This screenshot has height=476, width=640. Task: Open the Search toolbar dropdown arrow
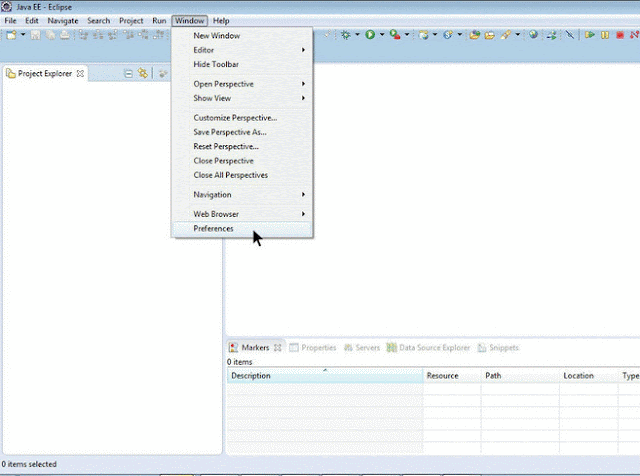click(x=518, y=35)
